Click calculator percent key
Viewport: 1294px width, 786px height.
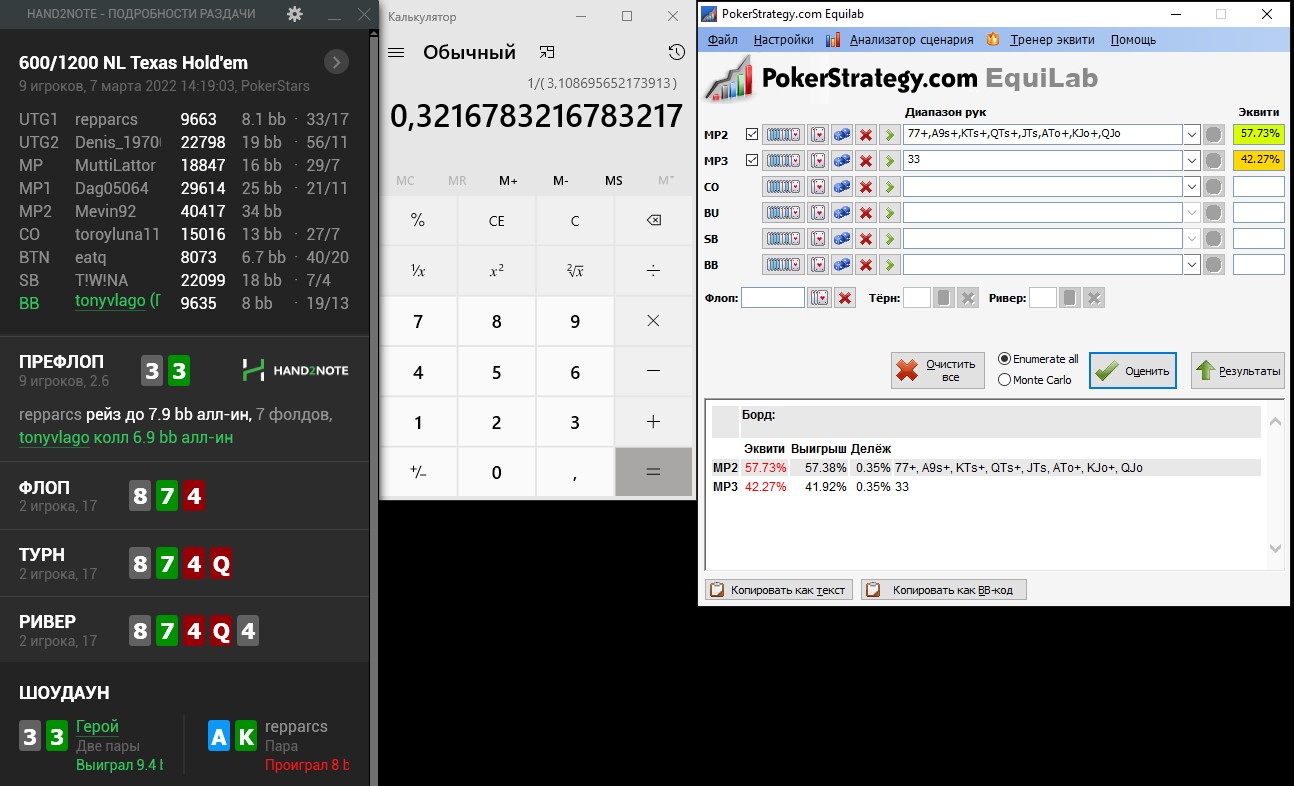(x=418, y=221)
